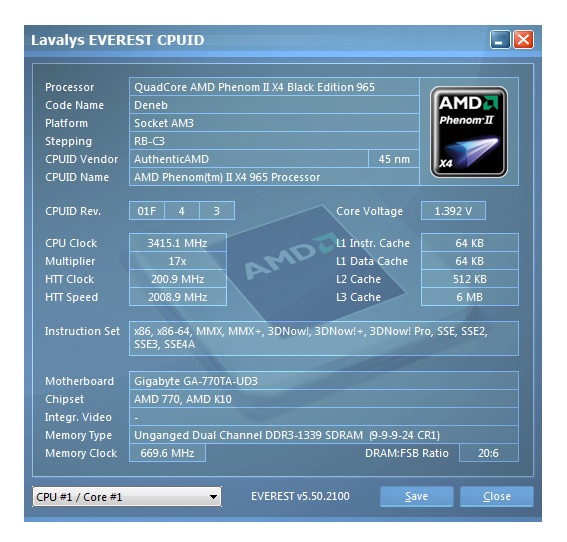Image resolution: width=567 pixels, height=542 pixels.
Task: Click the Core Voltage value 1.392 V
Action: click(x=453, y=211)
